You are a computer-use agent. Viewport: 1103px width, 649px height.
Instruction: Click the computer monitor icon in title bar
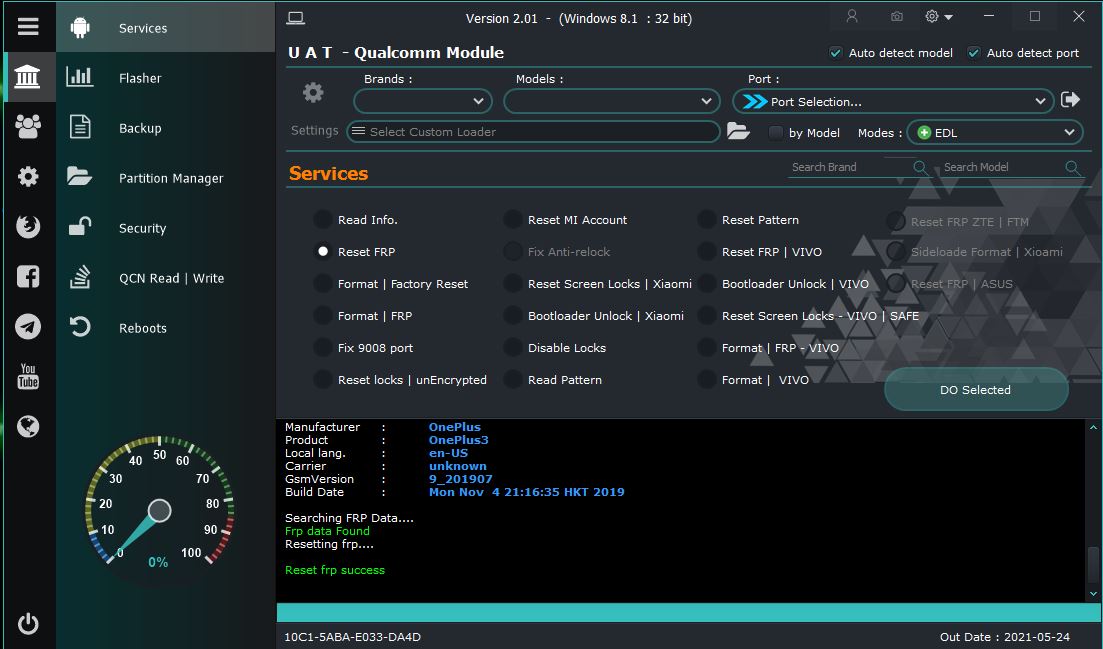point(295,18)
